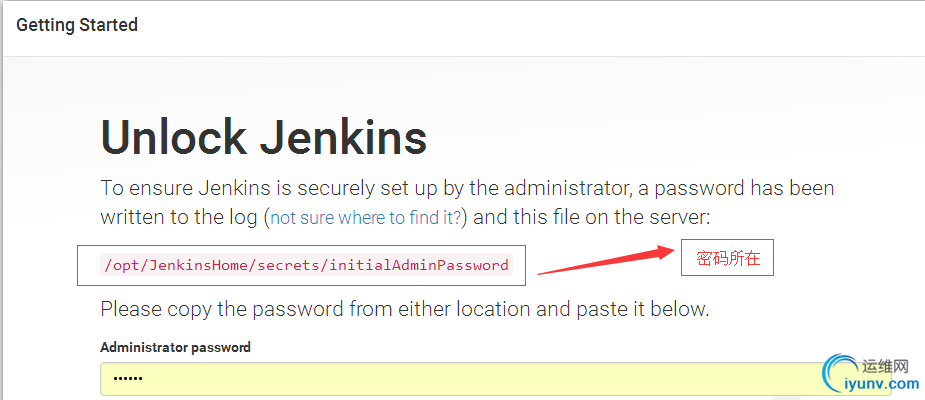Click the "Unlock Jenkins" heading

click(264, 137)
